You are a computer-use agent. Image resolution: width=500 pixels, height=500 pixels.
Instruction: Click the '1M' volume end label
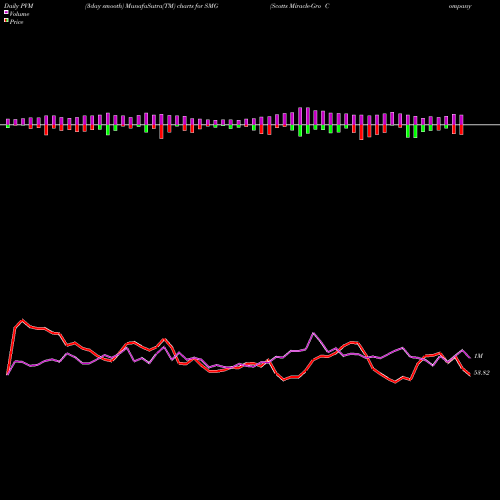click(x=478, y=356)
